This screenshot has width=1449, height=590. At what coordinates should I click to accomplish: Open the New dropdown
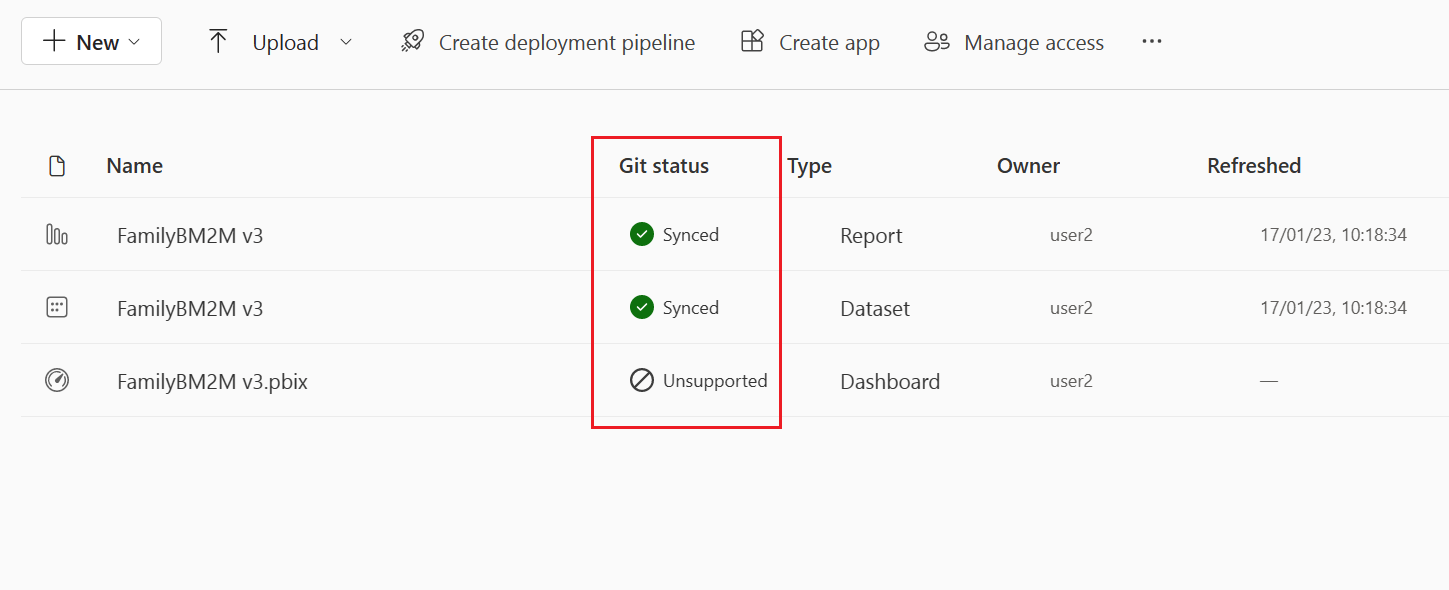pyautogui.click(x=91, y=41)
